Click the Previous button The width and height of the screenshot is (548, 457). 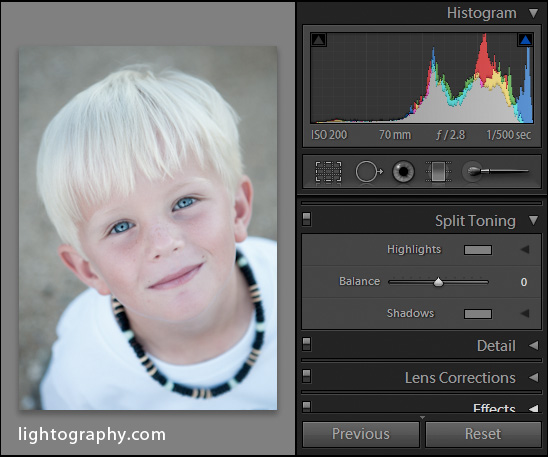(x=361, y=434)
